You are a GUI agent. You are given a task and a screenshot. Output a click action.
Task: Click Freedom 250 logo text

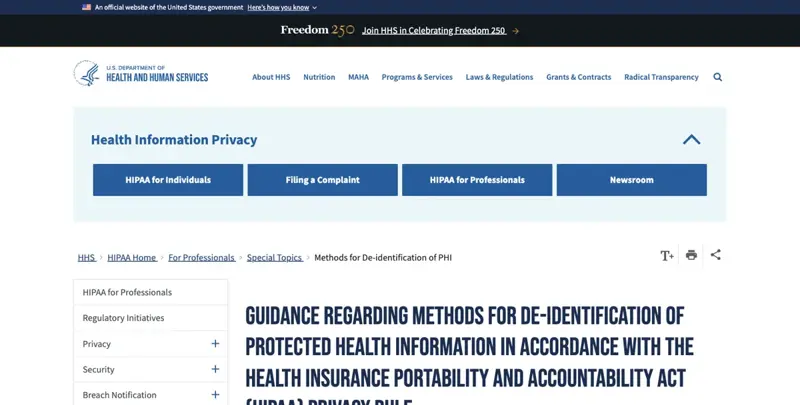point(317,30)
